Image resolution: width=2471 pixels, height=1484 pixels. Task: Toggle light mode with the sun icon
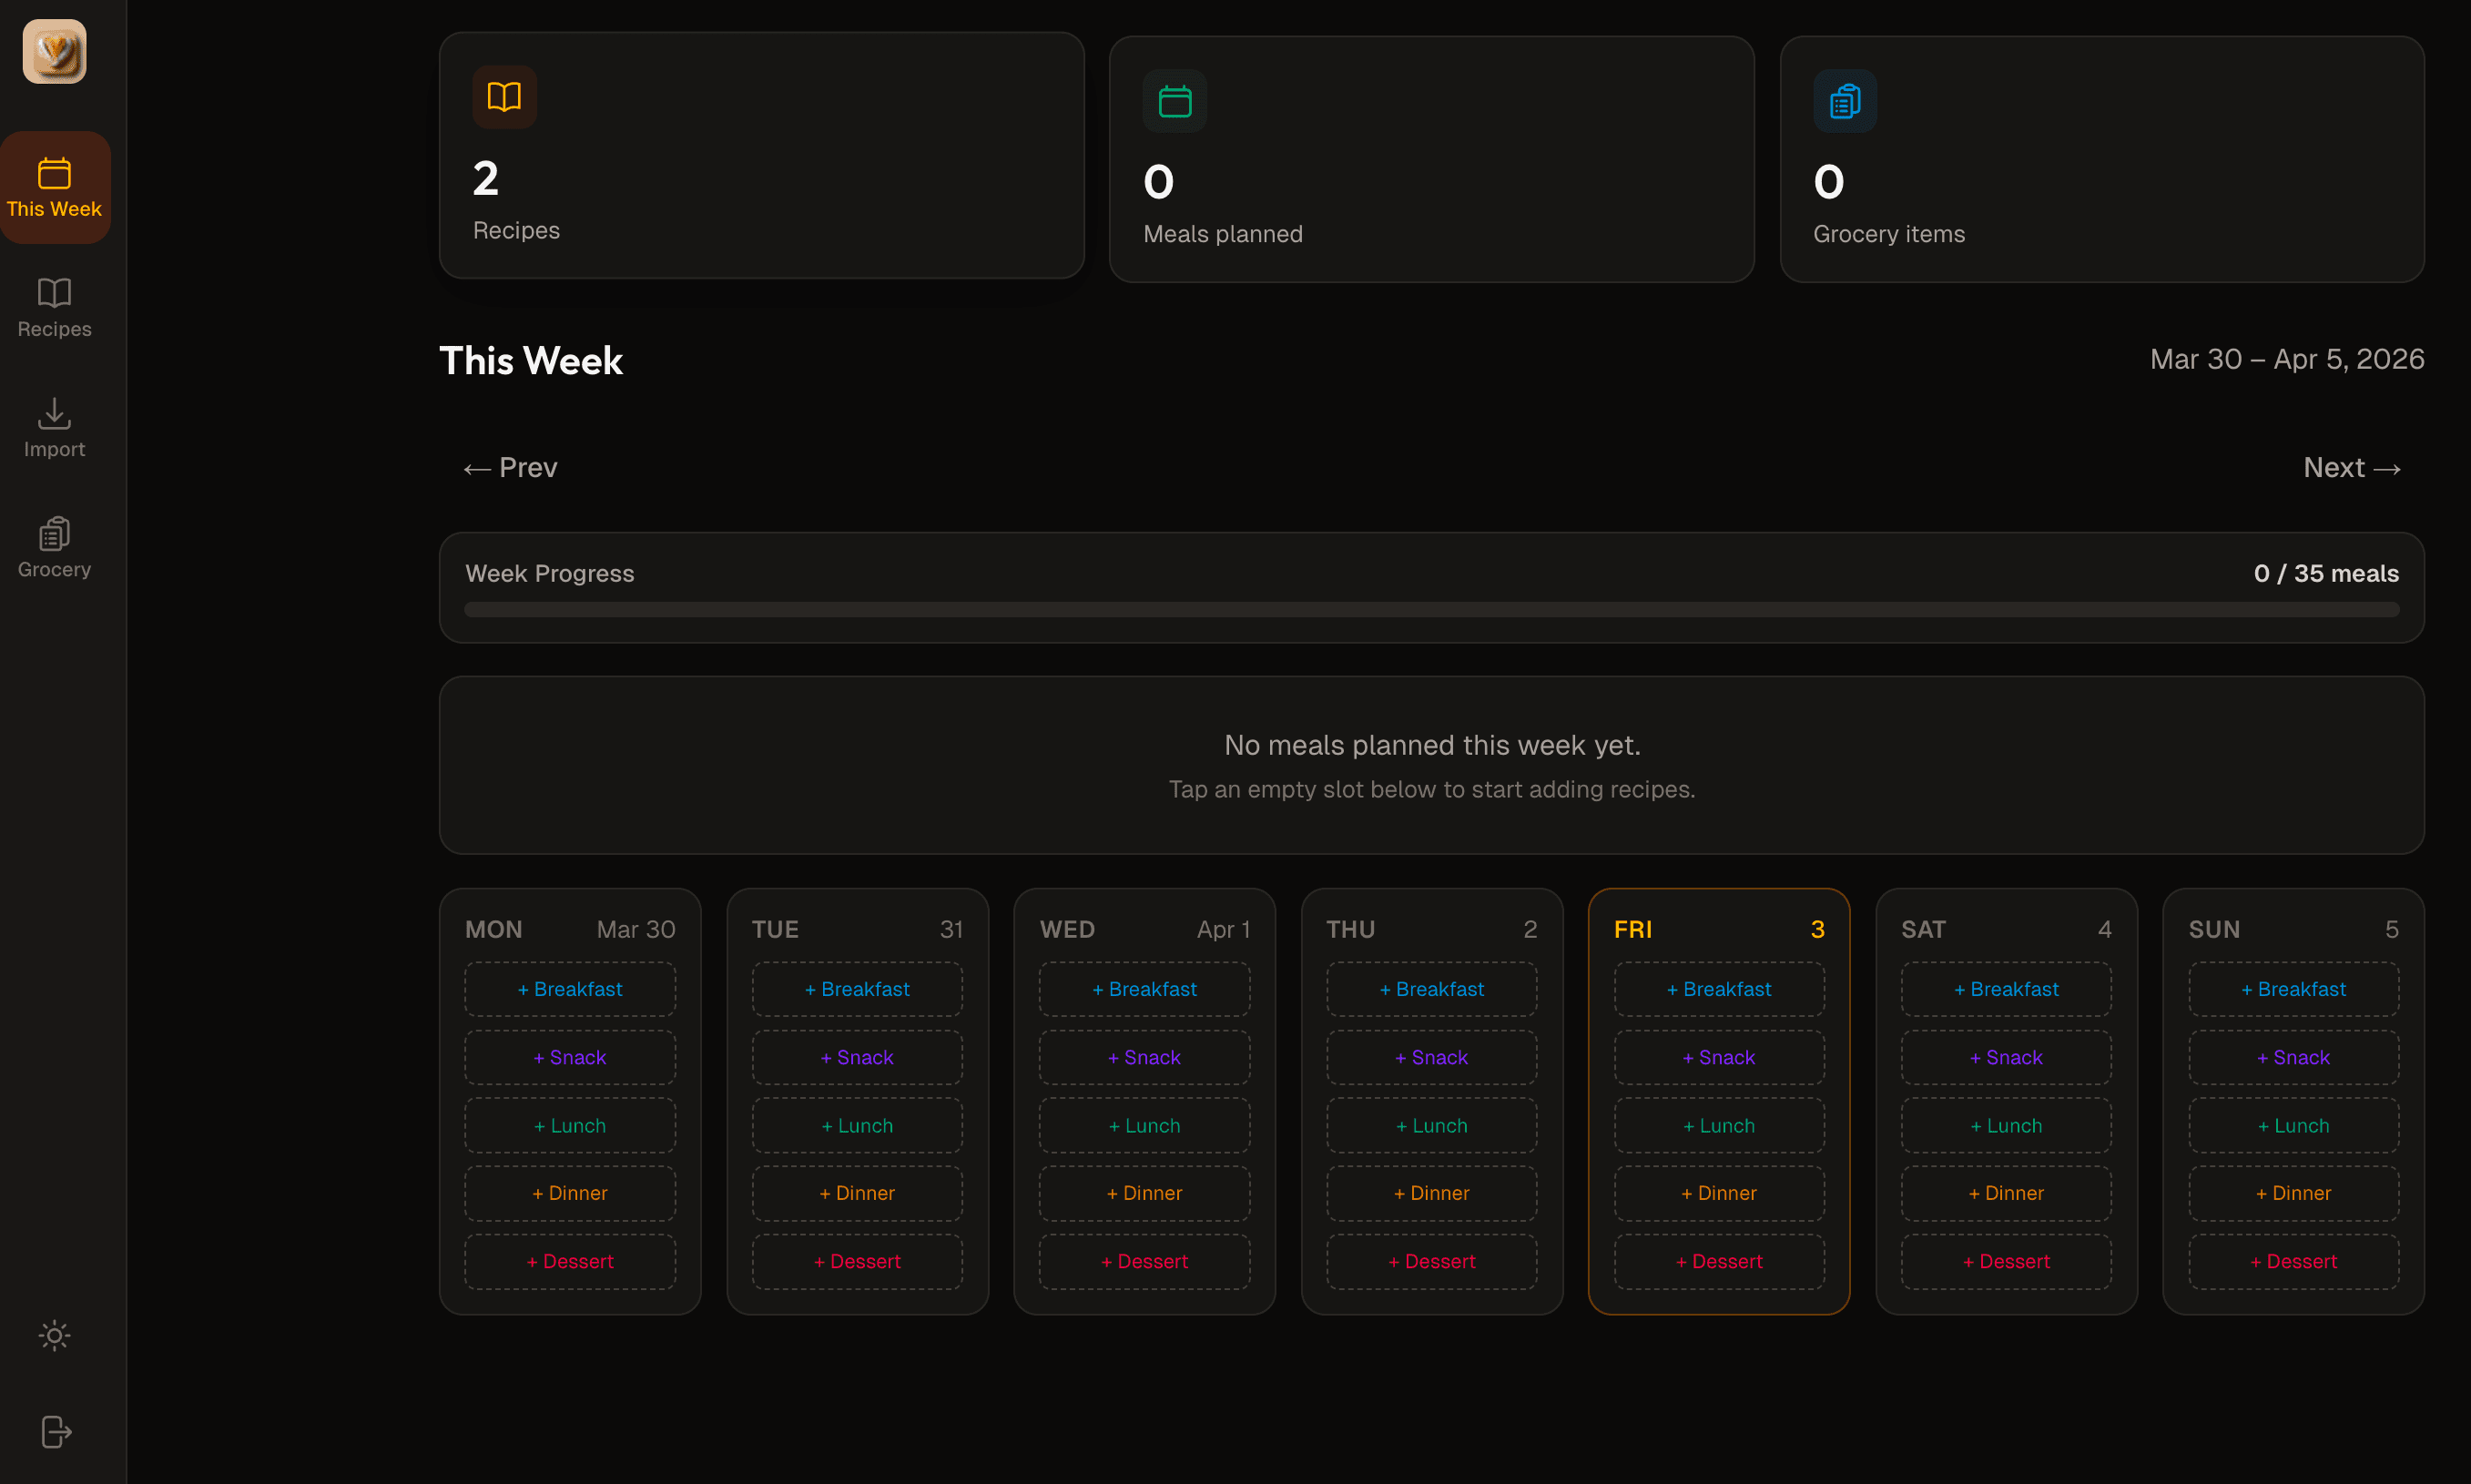tap(53, 1335)
